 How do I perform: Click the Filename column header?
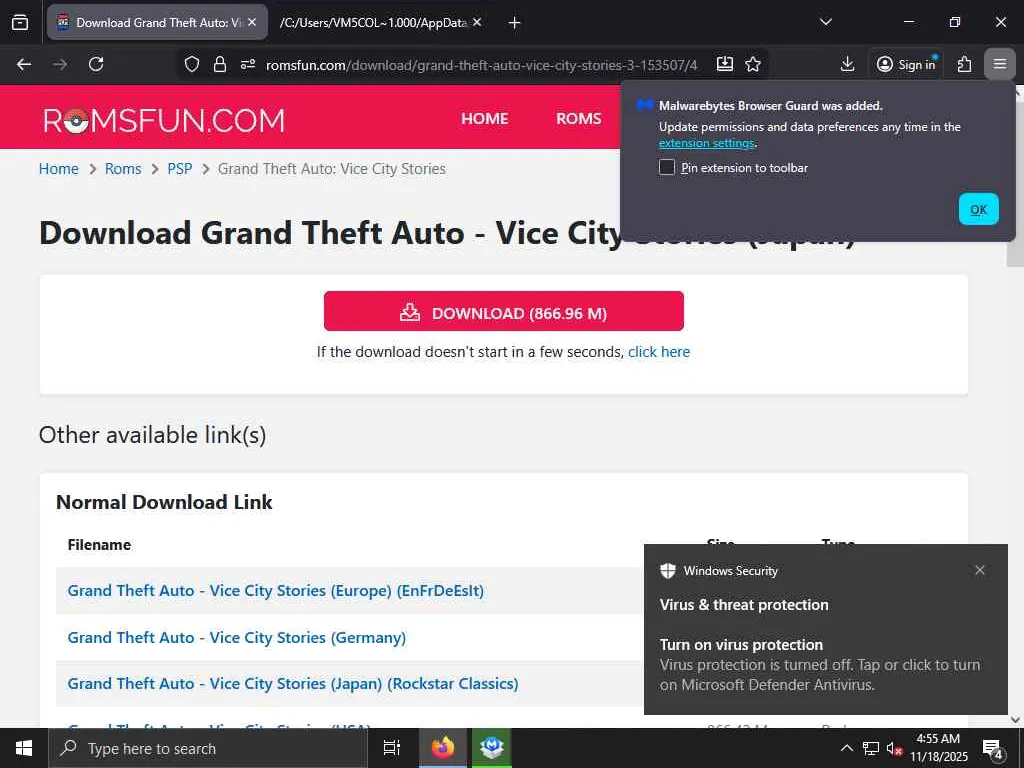99,545
